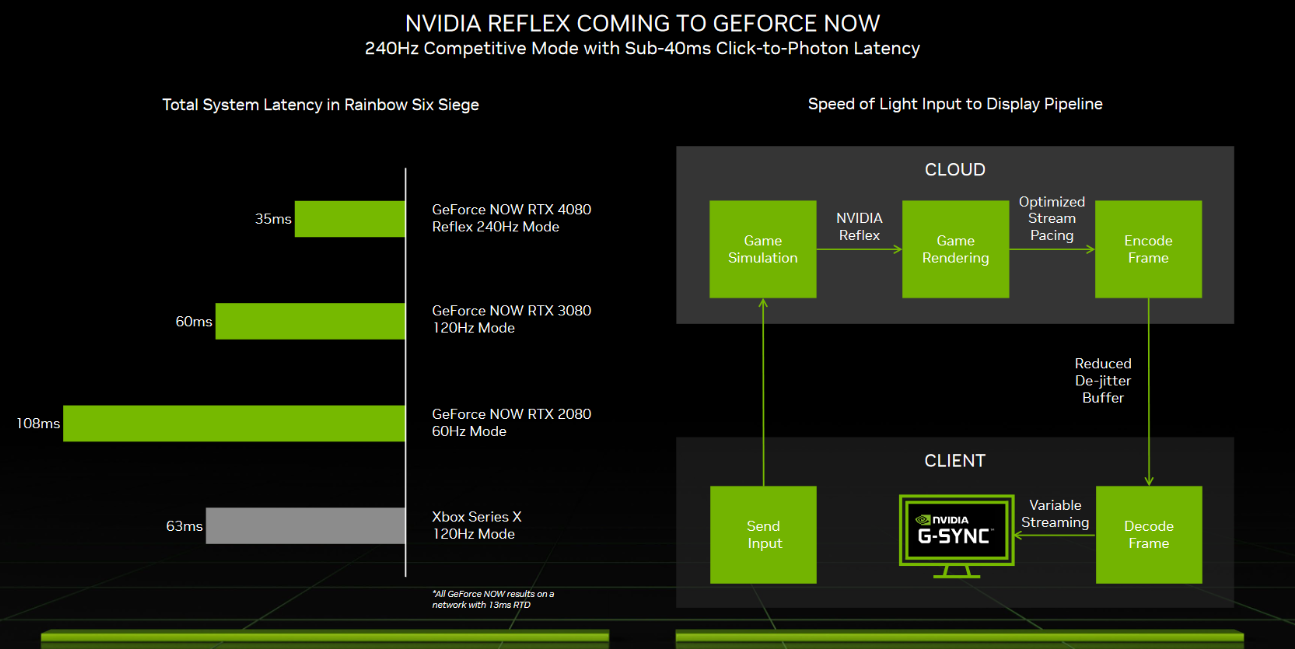Click the "Xbox Series X" label
Image resolution: width=1295 pixels, height=649 pixels.
click(477, 517)
